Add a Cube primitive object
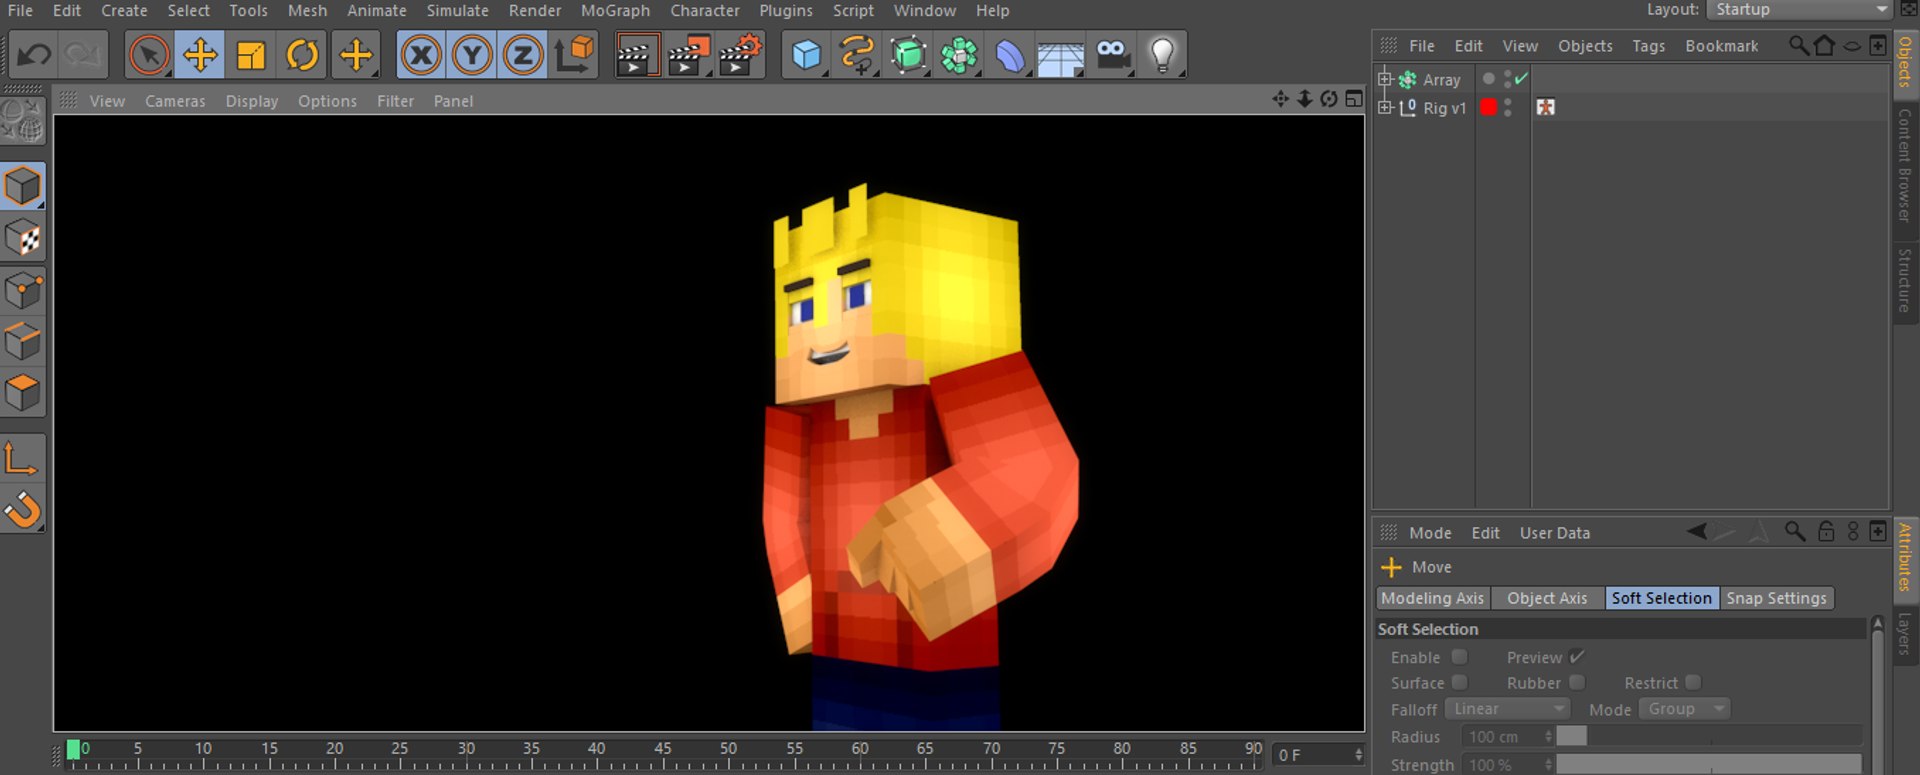 pyautogui.click(x=806, y=54)
